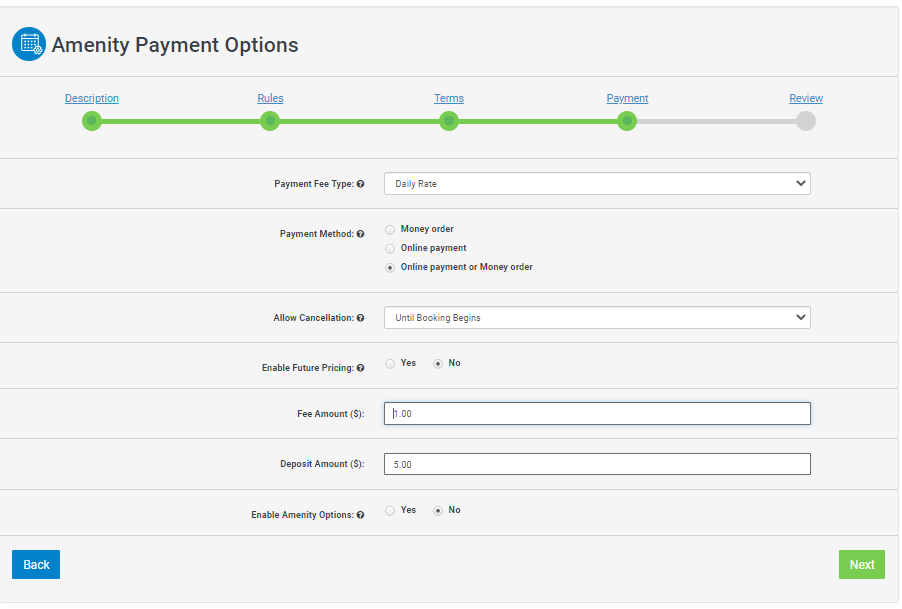Click the Description step circle marker

pos(92,121)
